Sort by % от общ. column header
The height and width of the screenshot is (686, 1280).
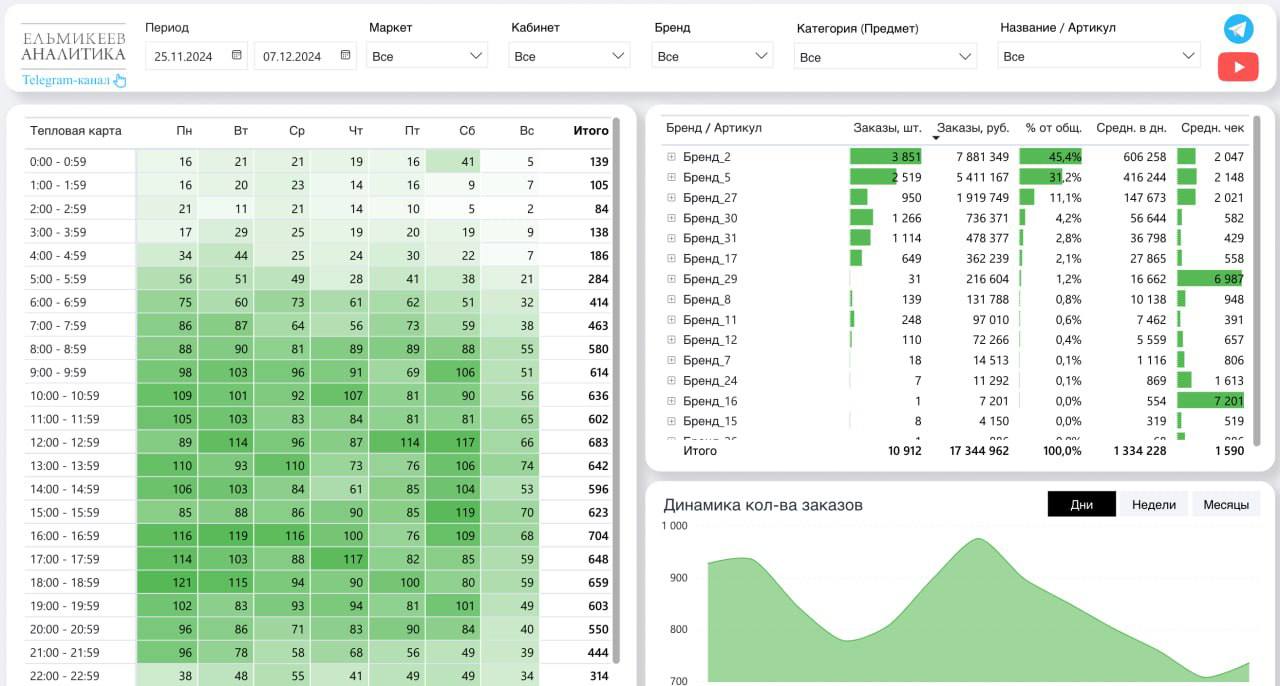[x=1053, y=128]
